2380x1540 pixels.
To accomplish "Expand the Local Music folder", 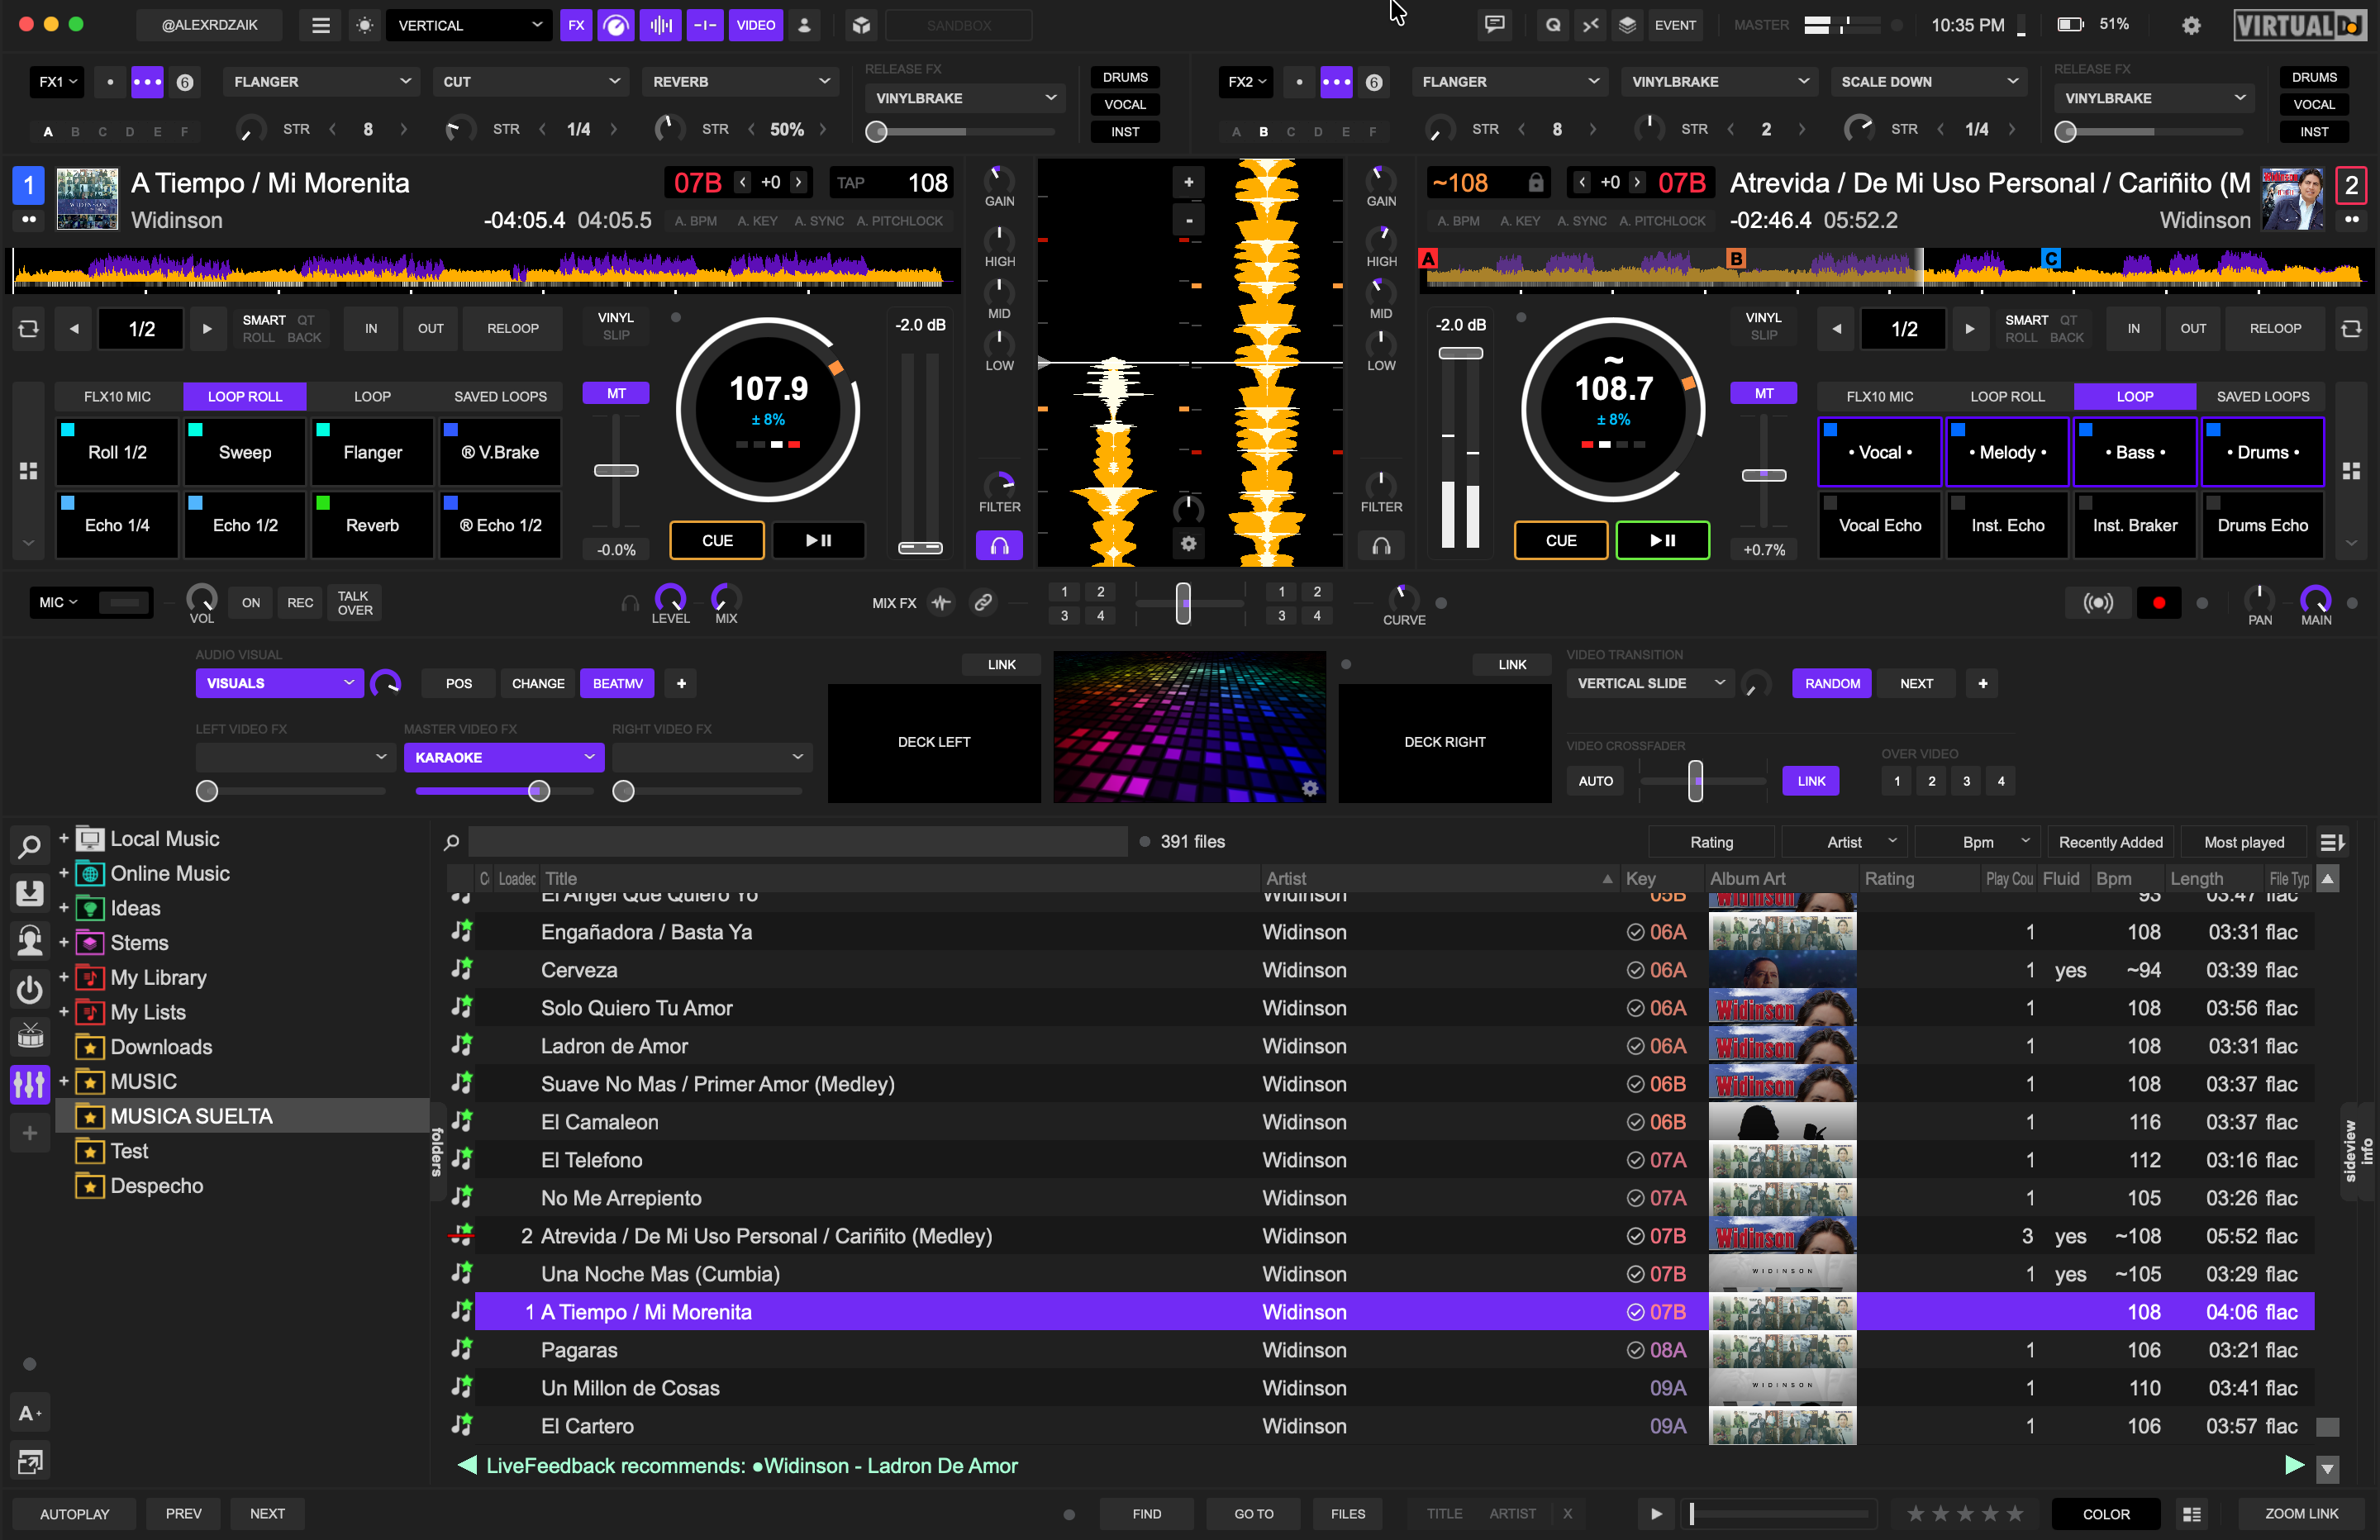I will pos(64,838).
